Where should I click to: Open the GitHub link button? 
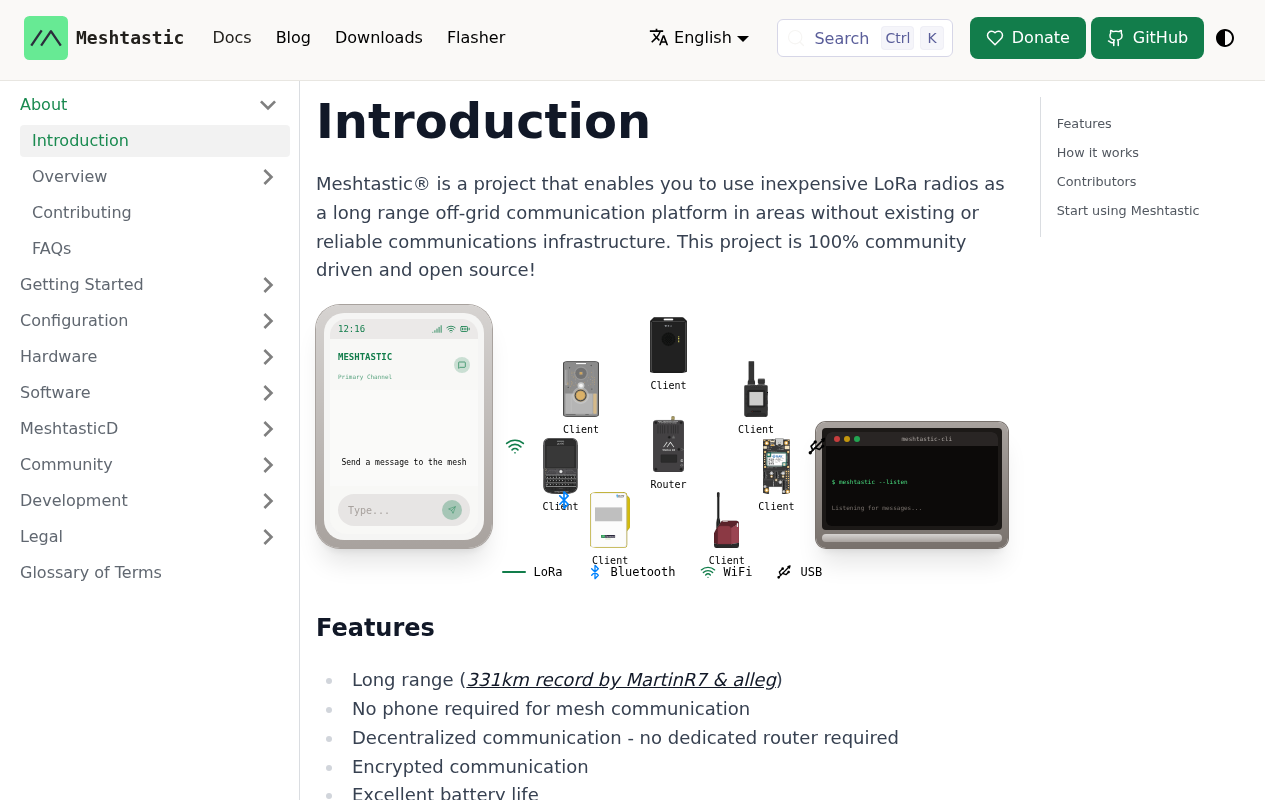(1147, 38)
